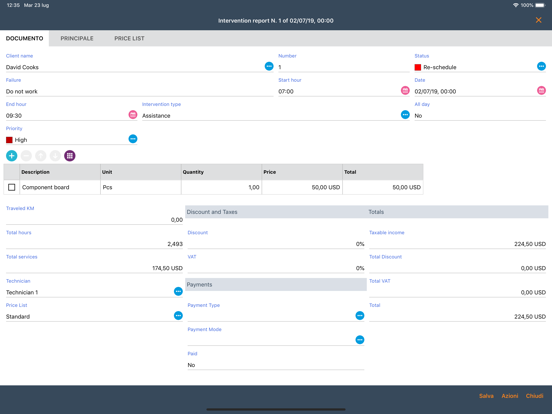
Task: Click the Description column header
Action: pos(60,172)
